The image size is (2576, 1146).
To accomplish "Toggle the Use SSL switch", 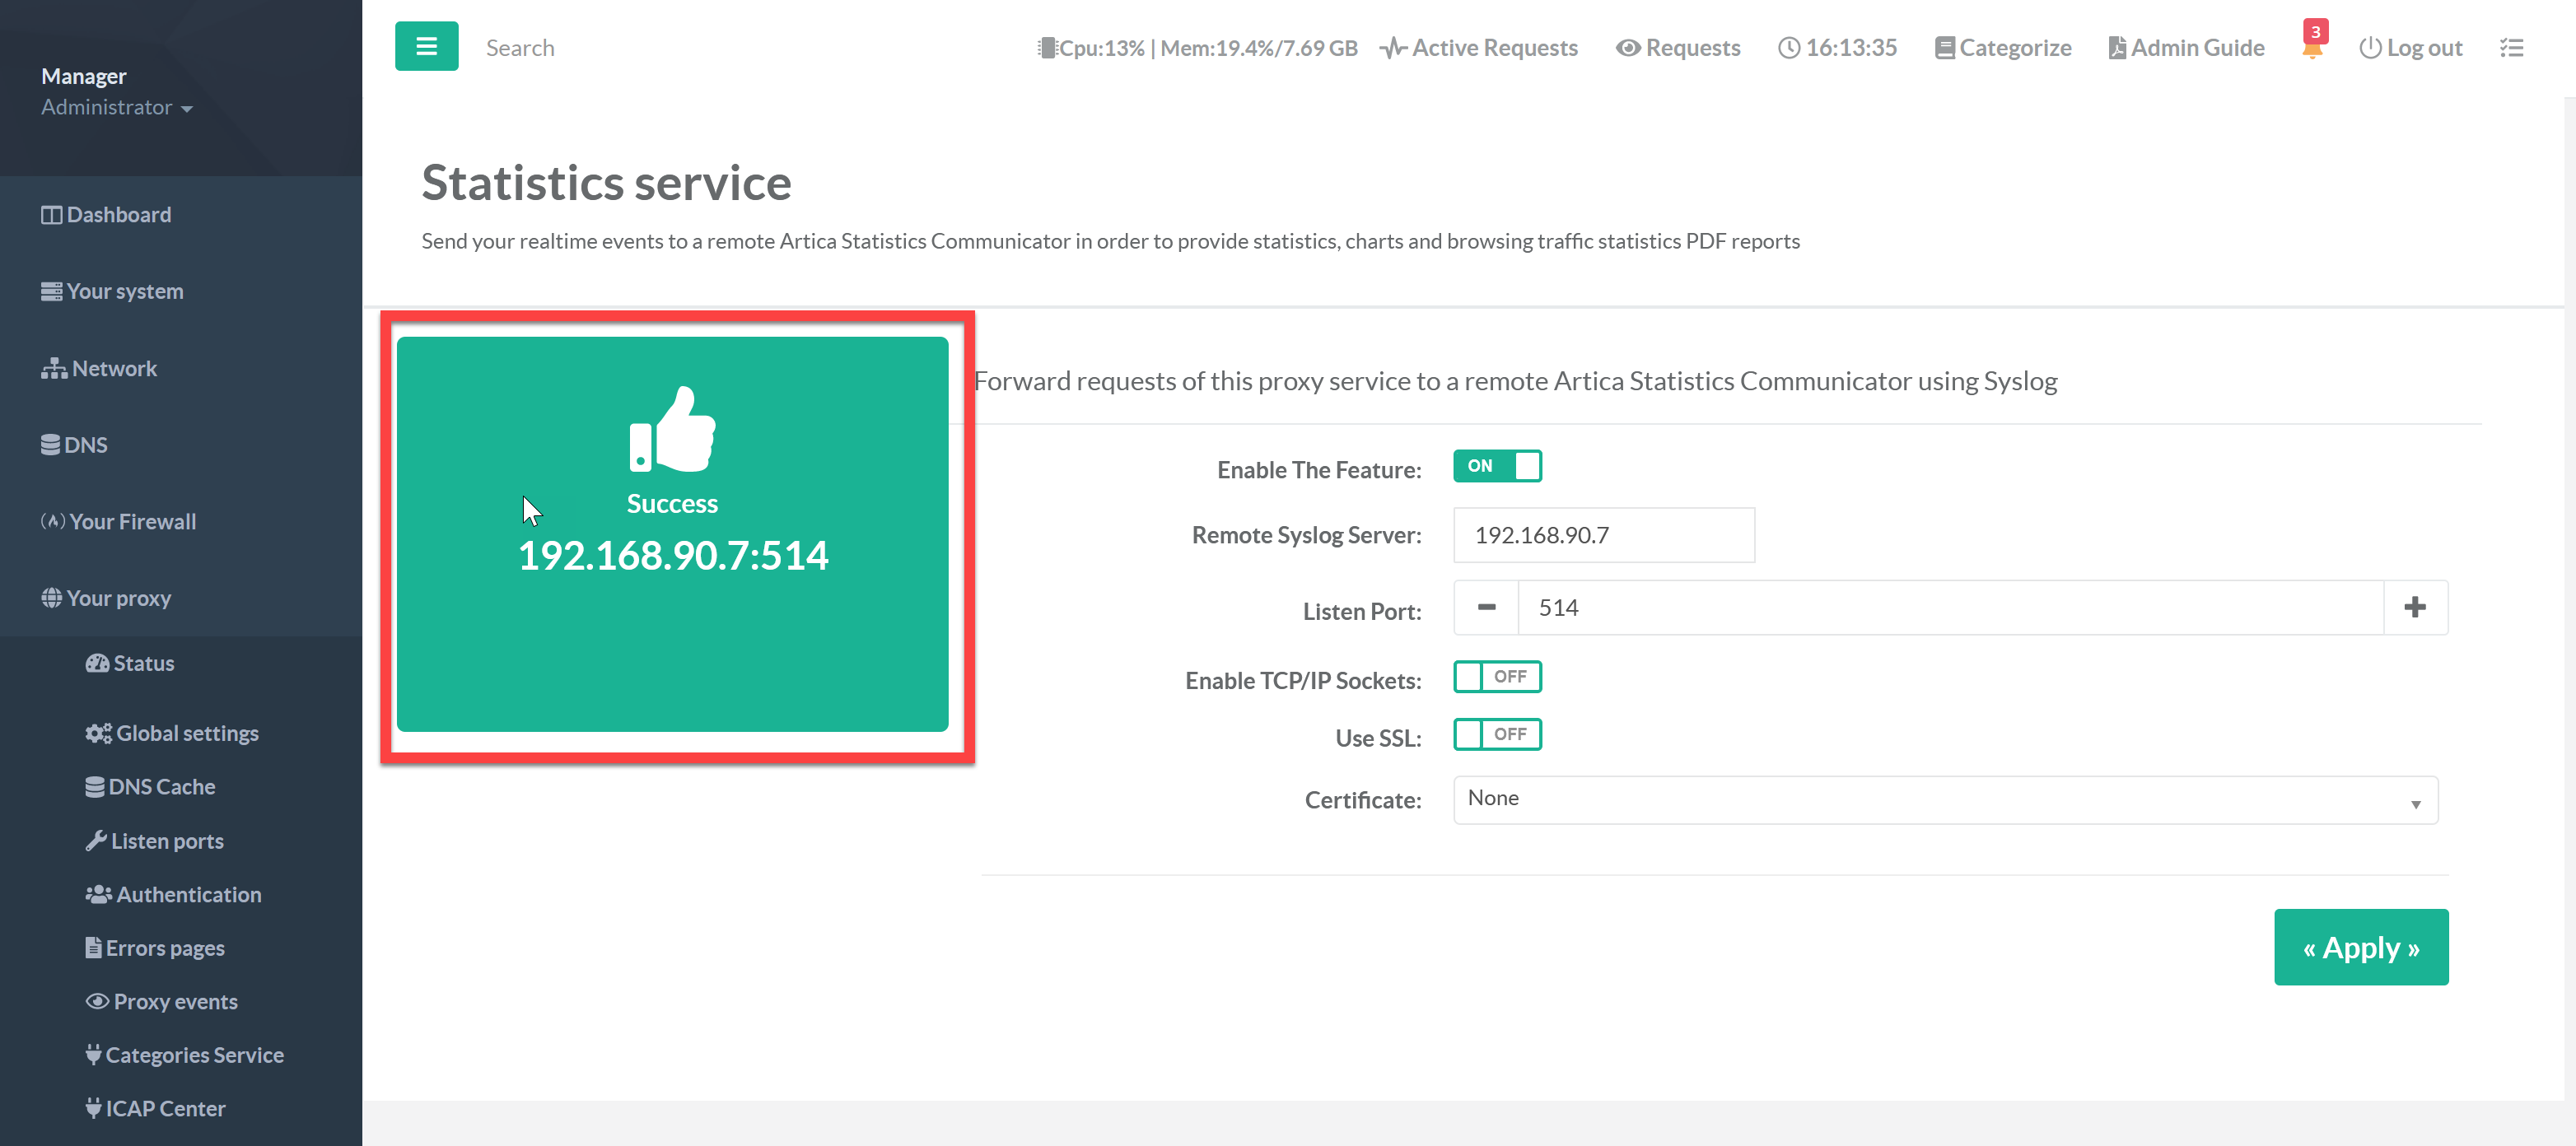I will tap(1497, 735).
